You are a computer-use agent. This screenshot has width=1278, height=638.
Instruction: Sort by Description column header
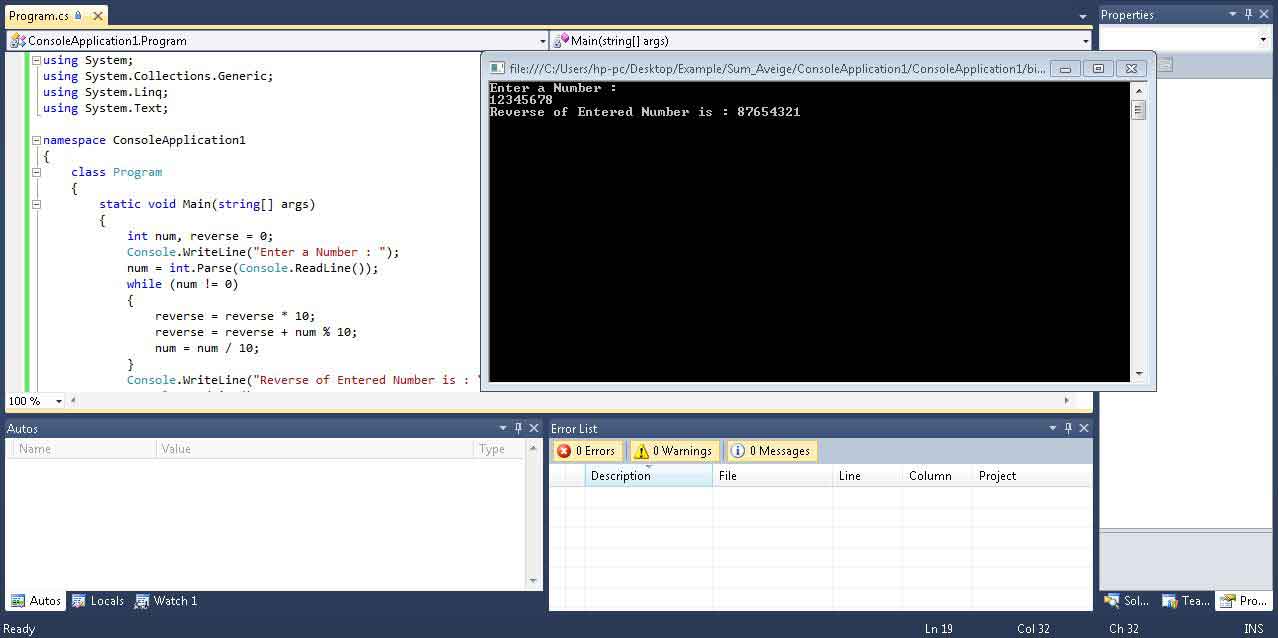pyautogui.click(x=647, y=476)
